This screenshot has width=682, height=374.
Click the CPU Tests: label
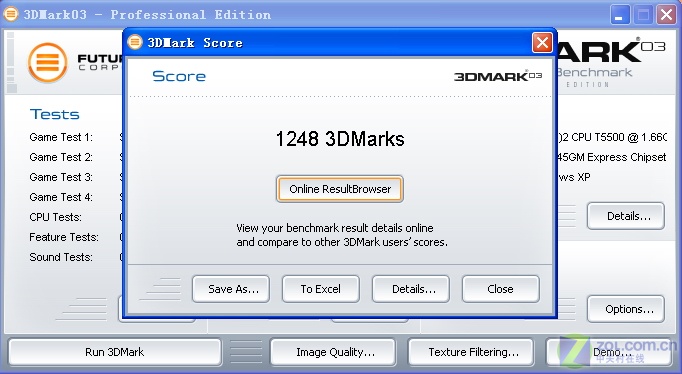(x=55, y=217)
